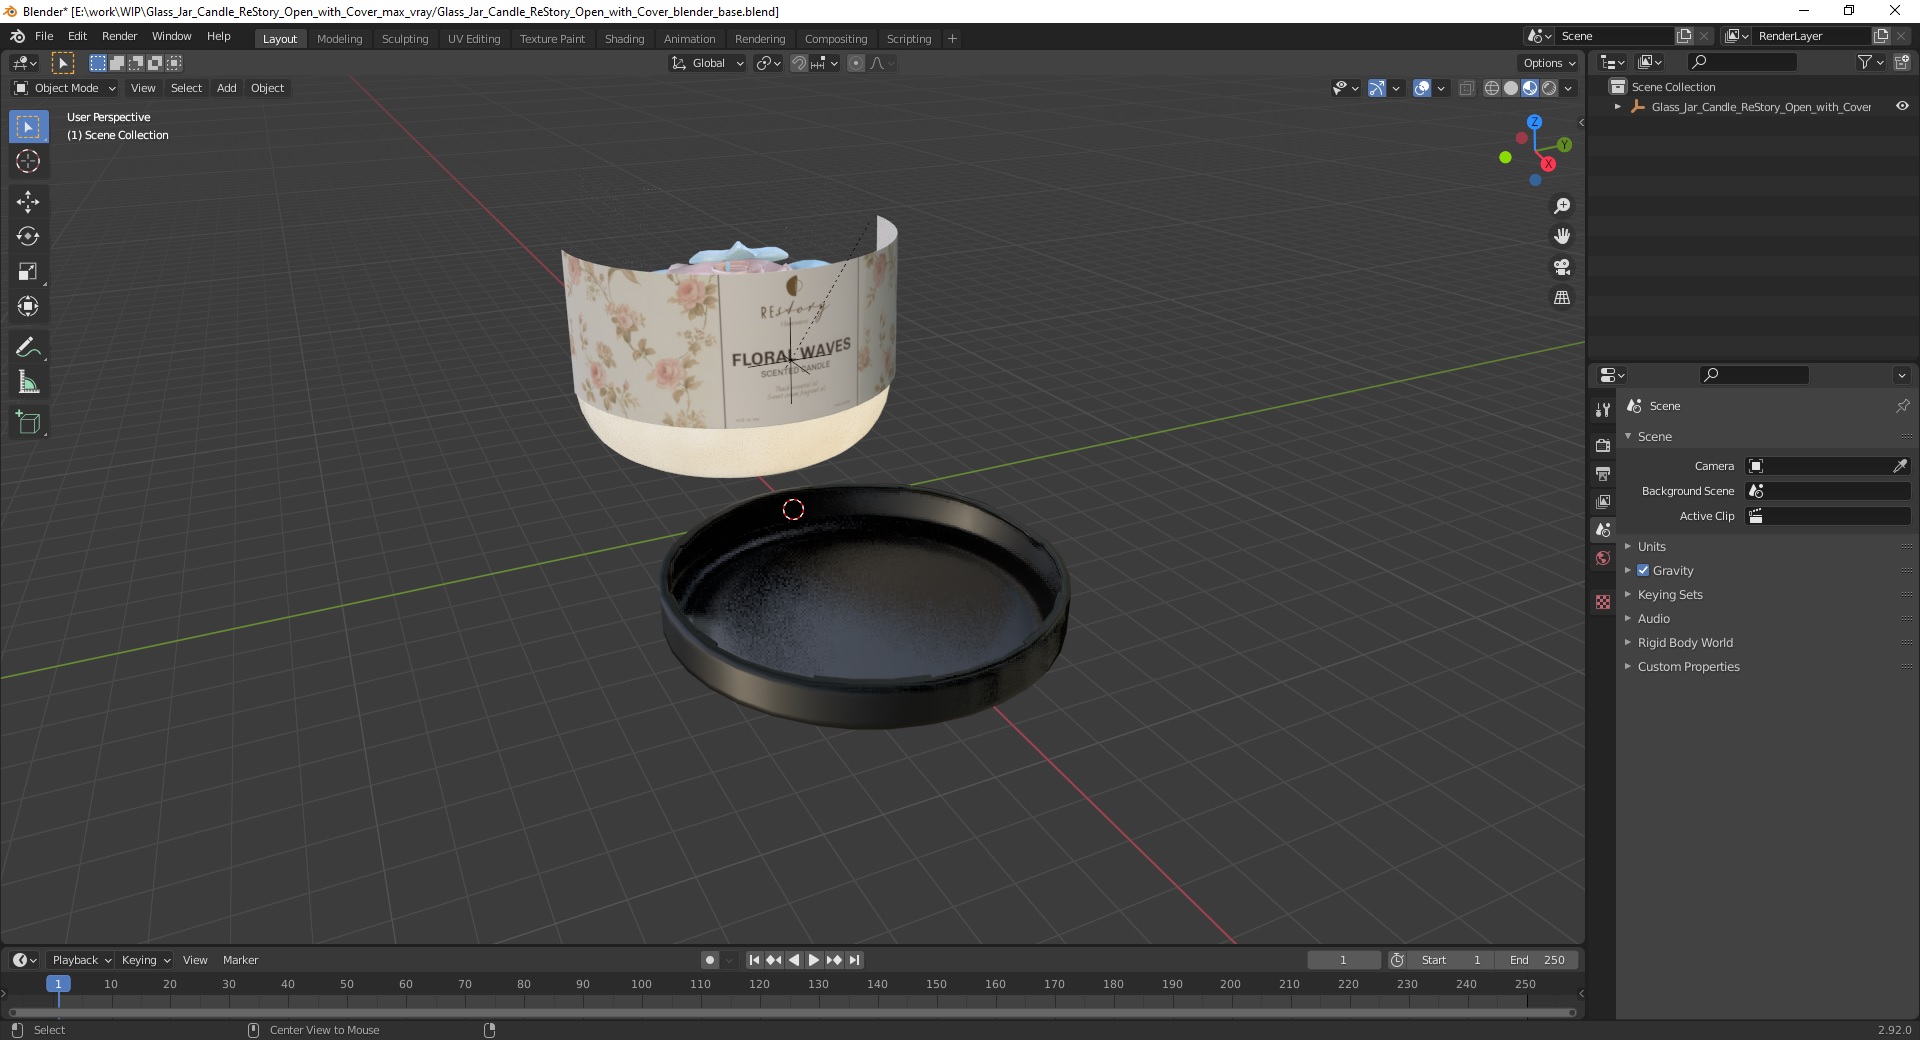
Task: Expand Glass_Jar_Candle collection in outliner
Action: coord(1618,106)
